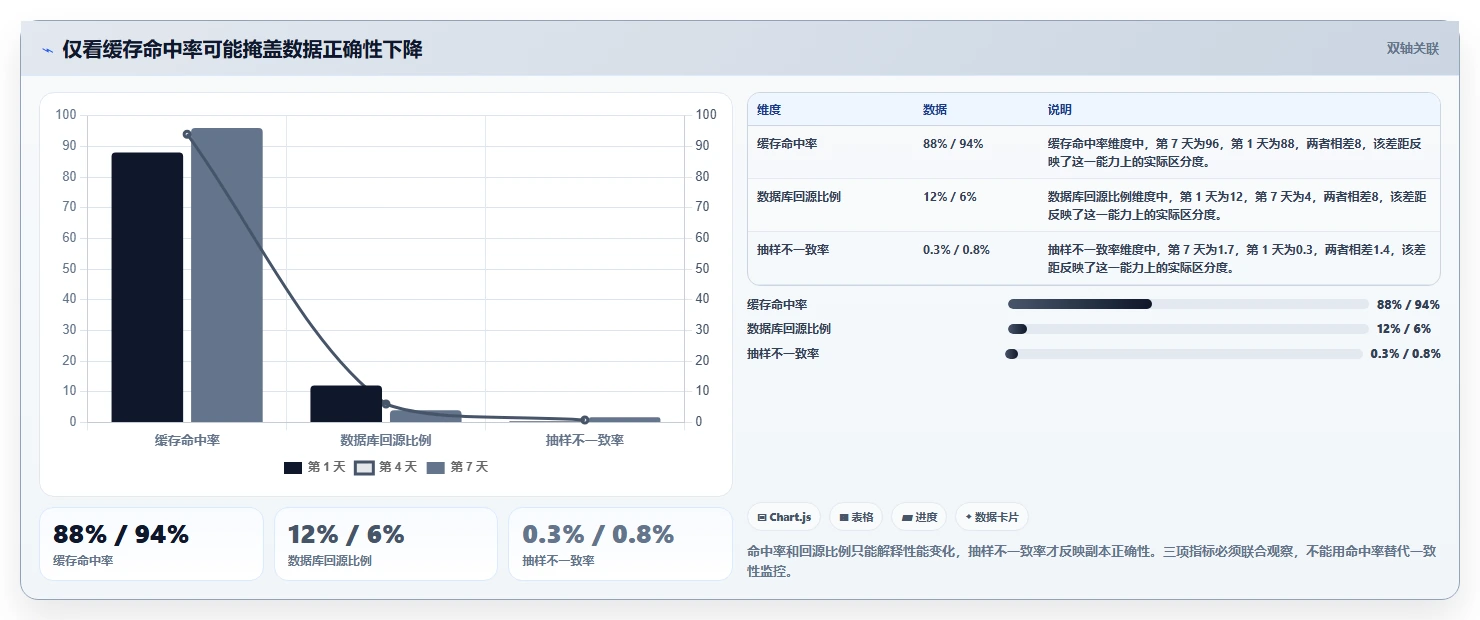The height and width of the screenshot is (620, 1480).
Task: Click the 88% / 94% table cell
Action: (953, 144)
